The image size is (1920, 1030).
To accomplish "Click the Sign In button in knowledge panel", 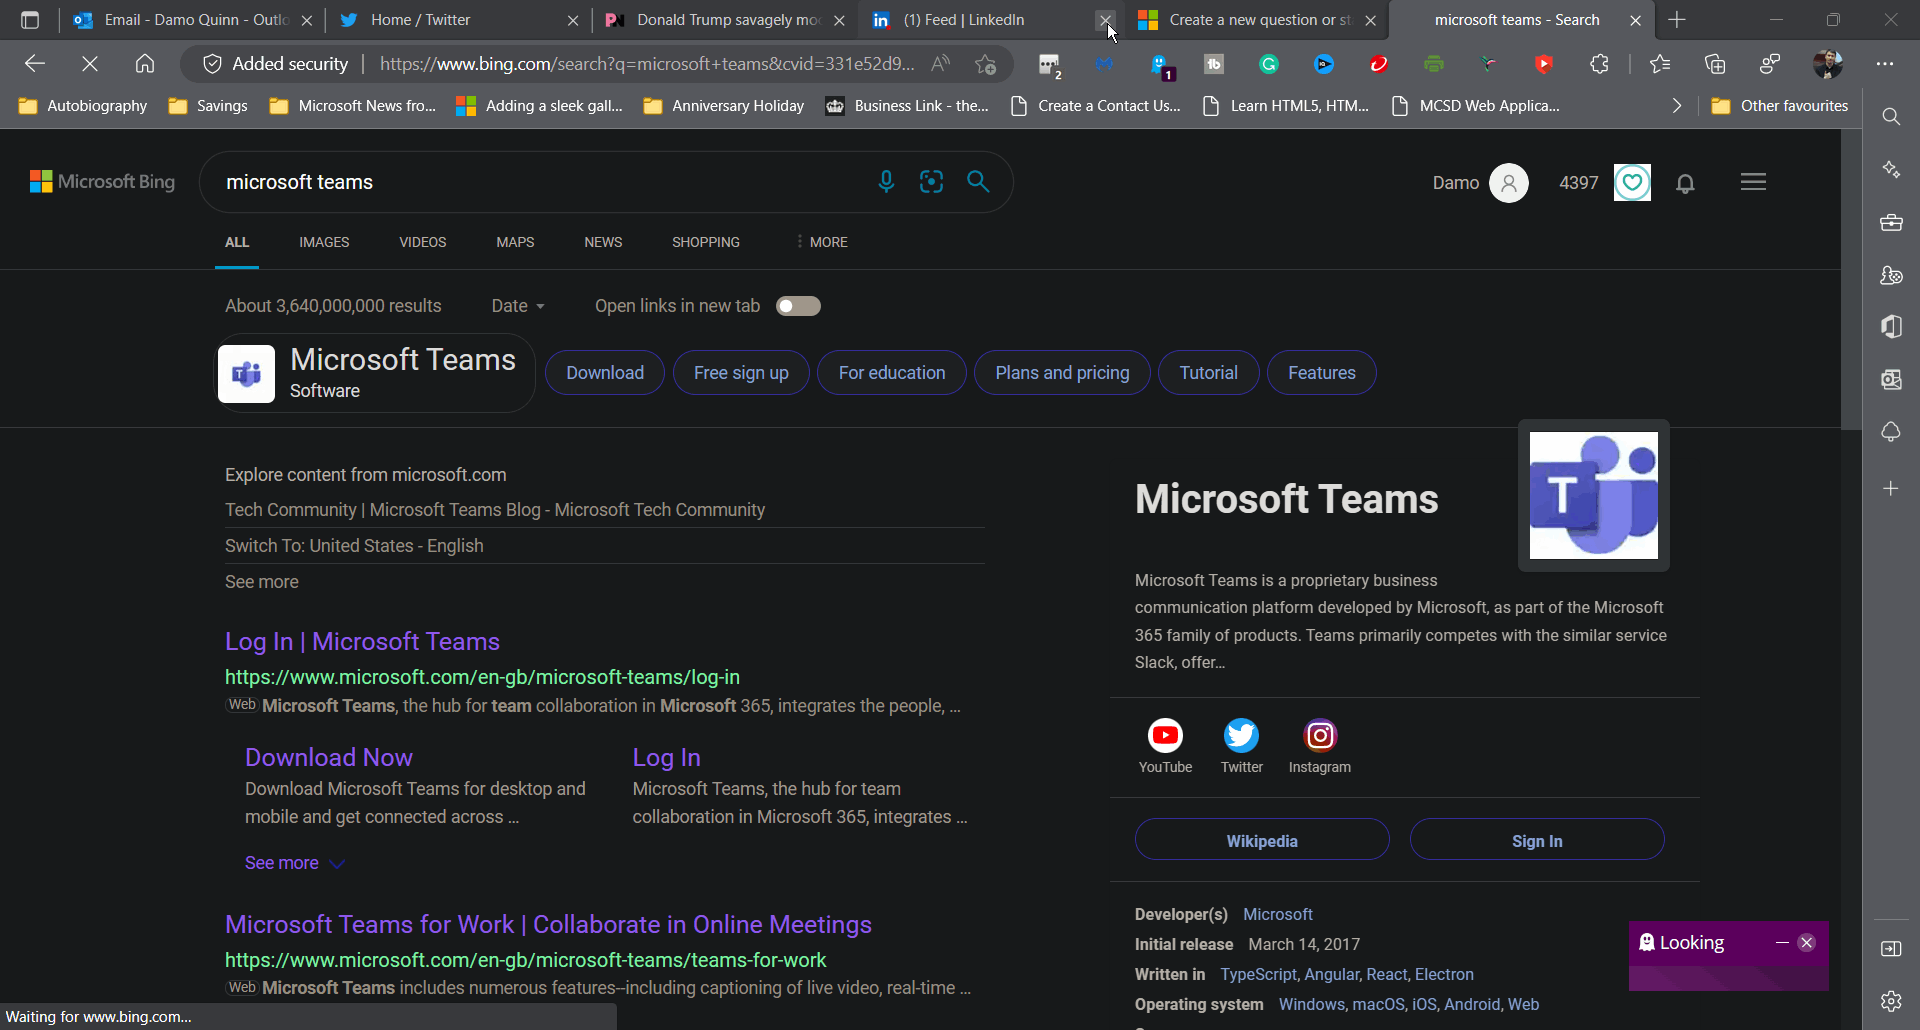I will 1537,841.
